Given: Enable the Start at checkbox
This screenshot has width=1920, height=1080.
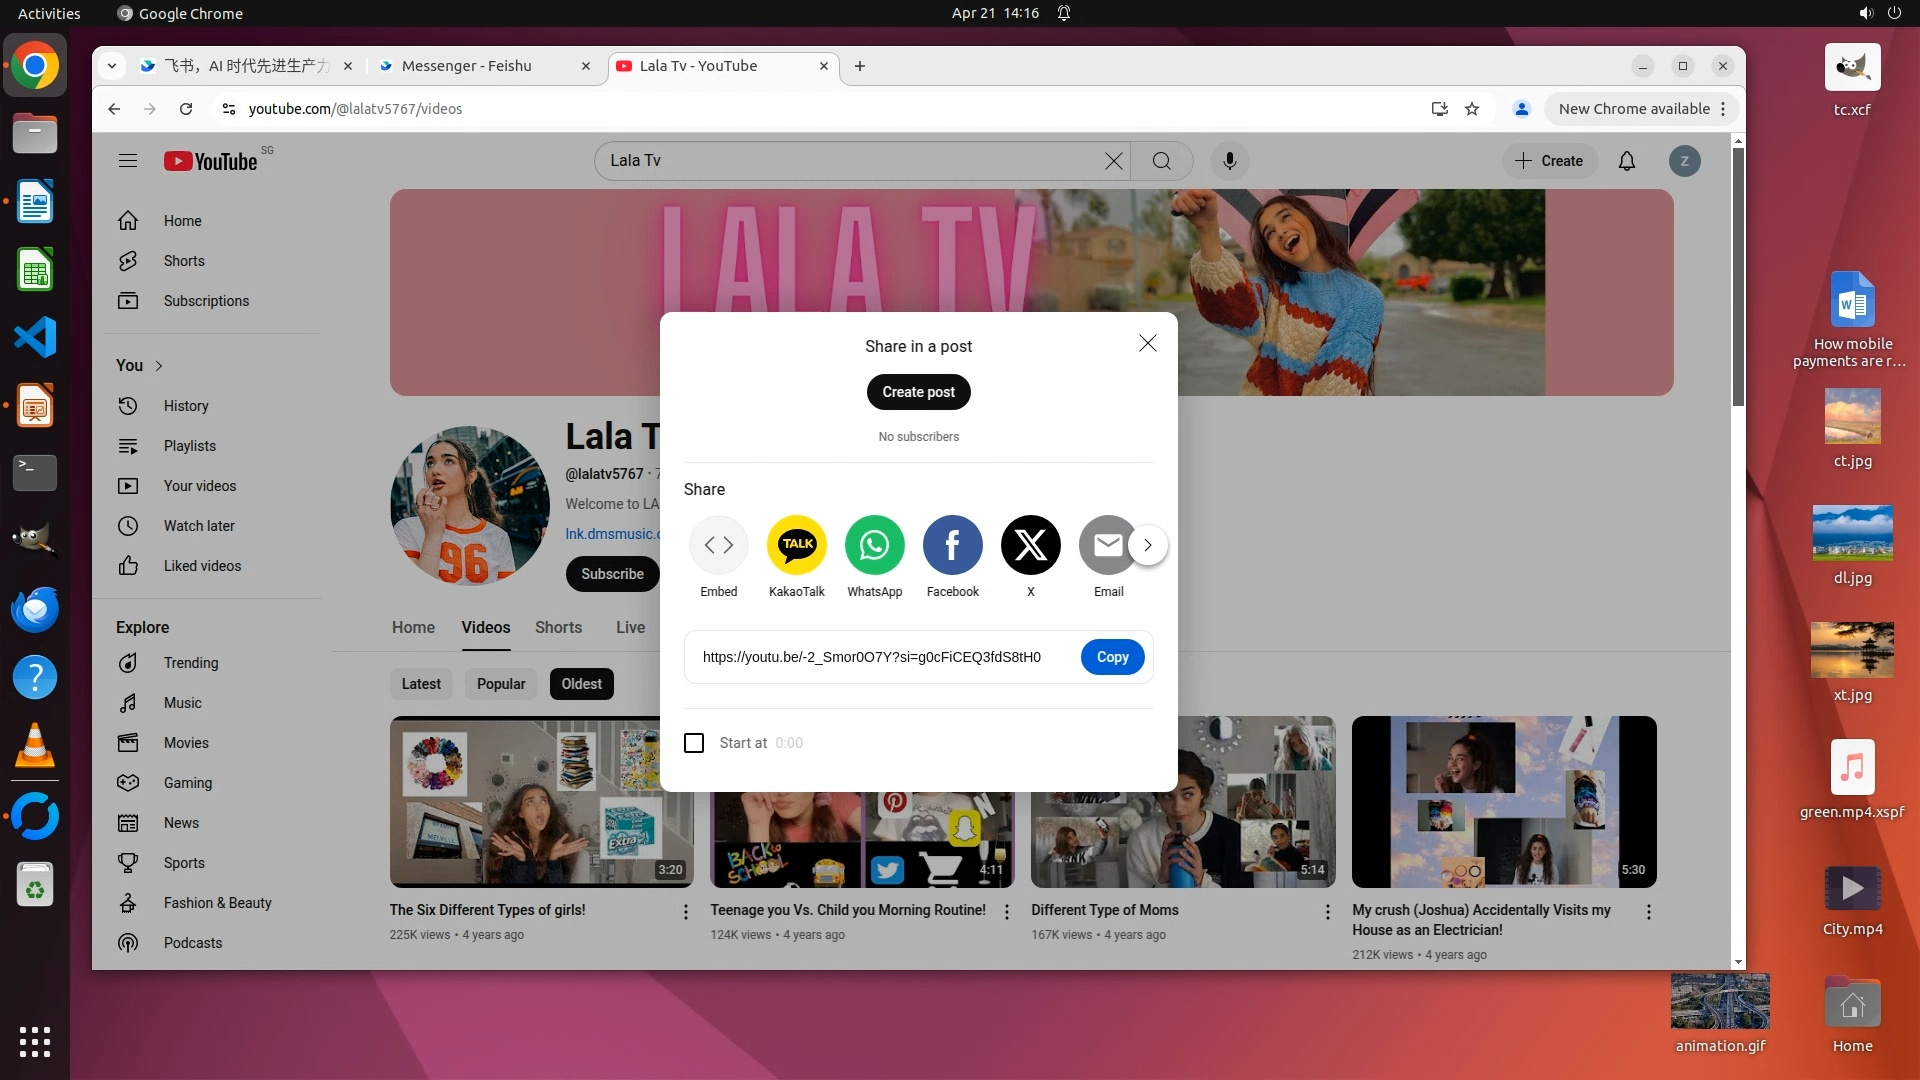Looking at the screenshot, I should 694,743.
